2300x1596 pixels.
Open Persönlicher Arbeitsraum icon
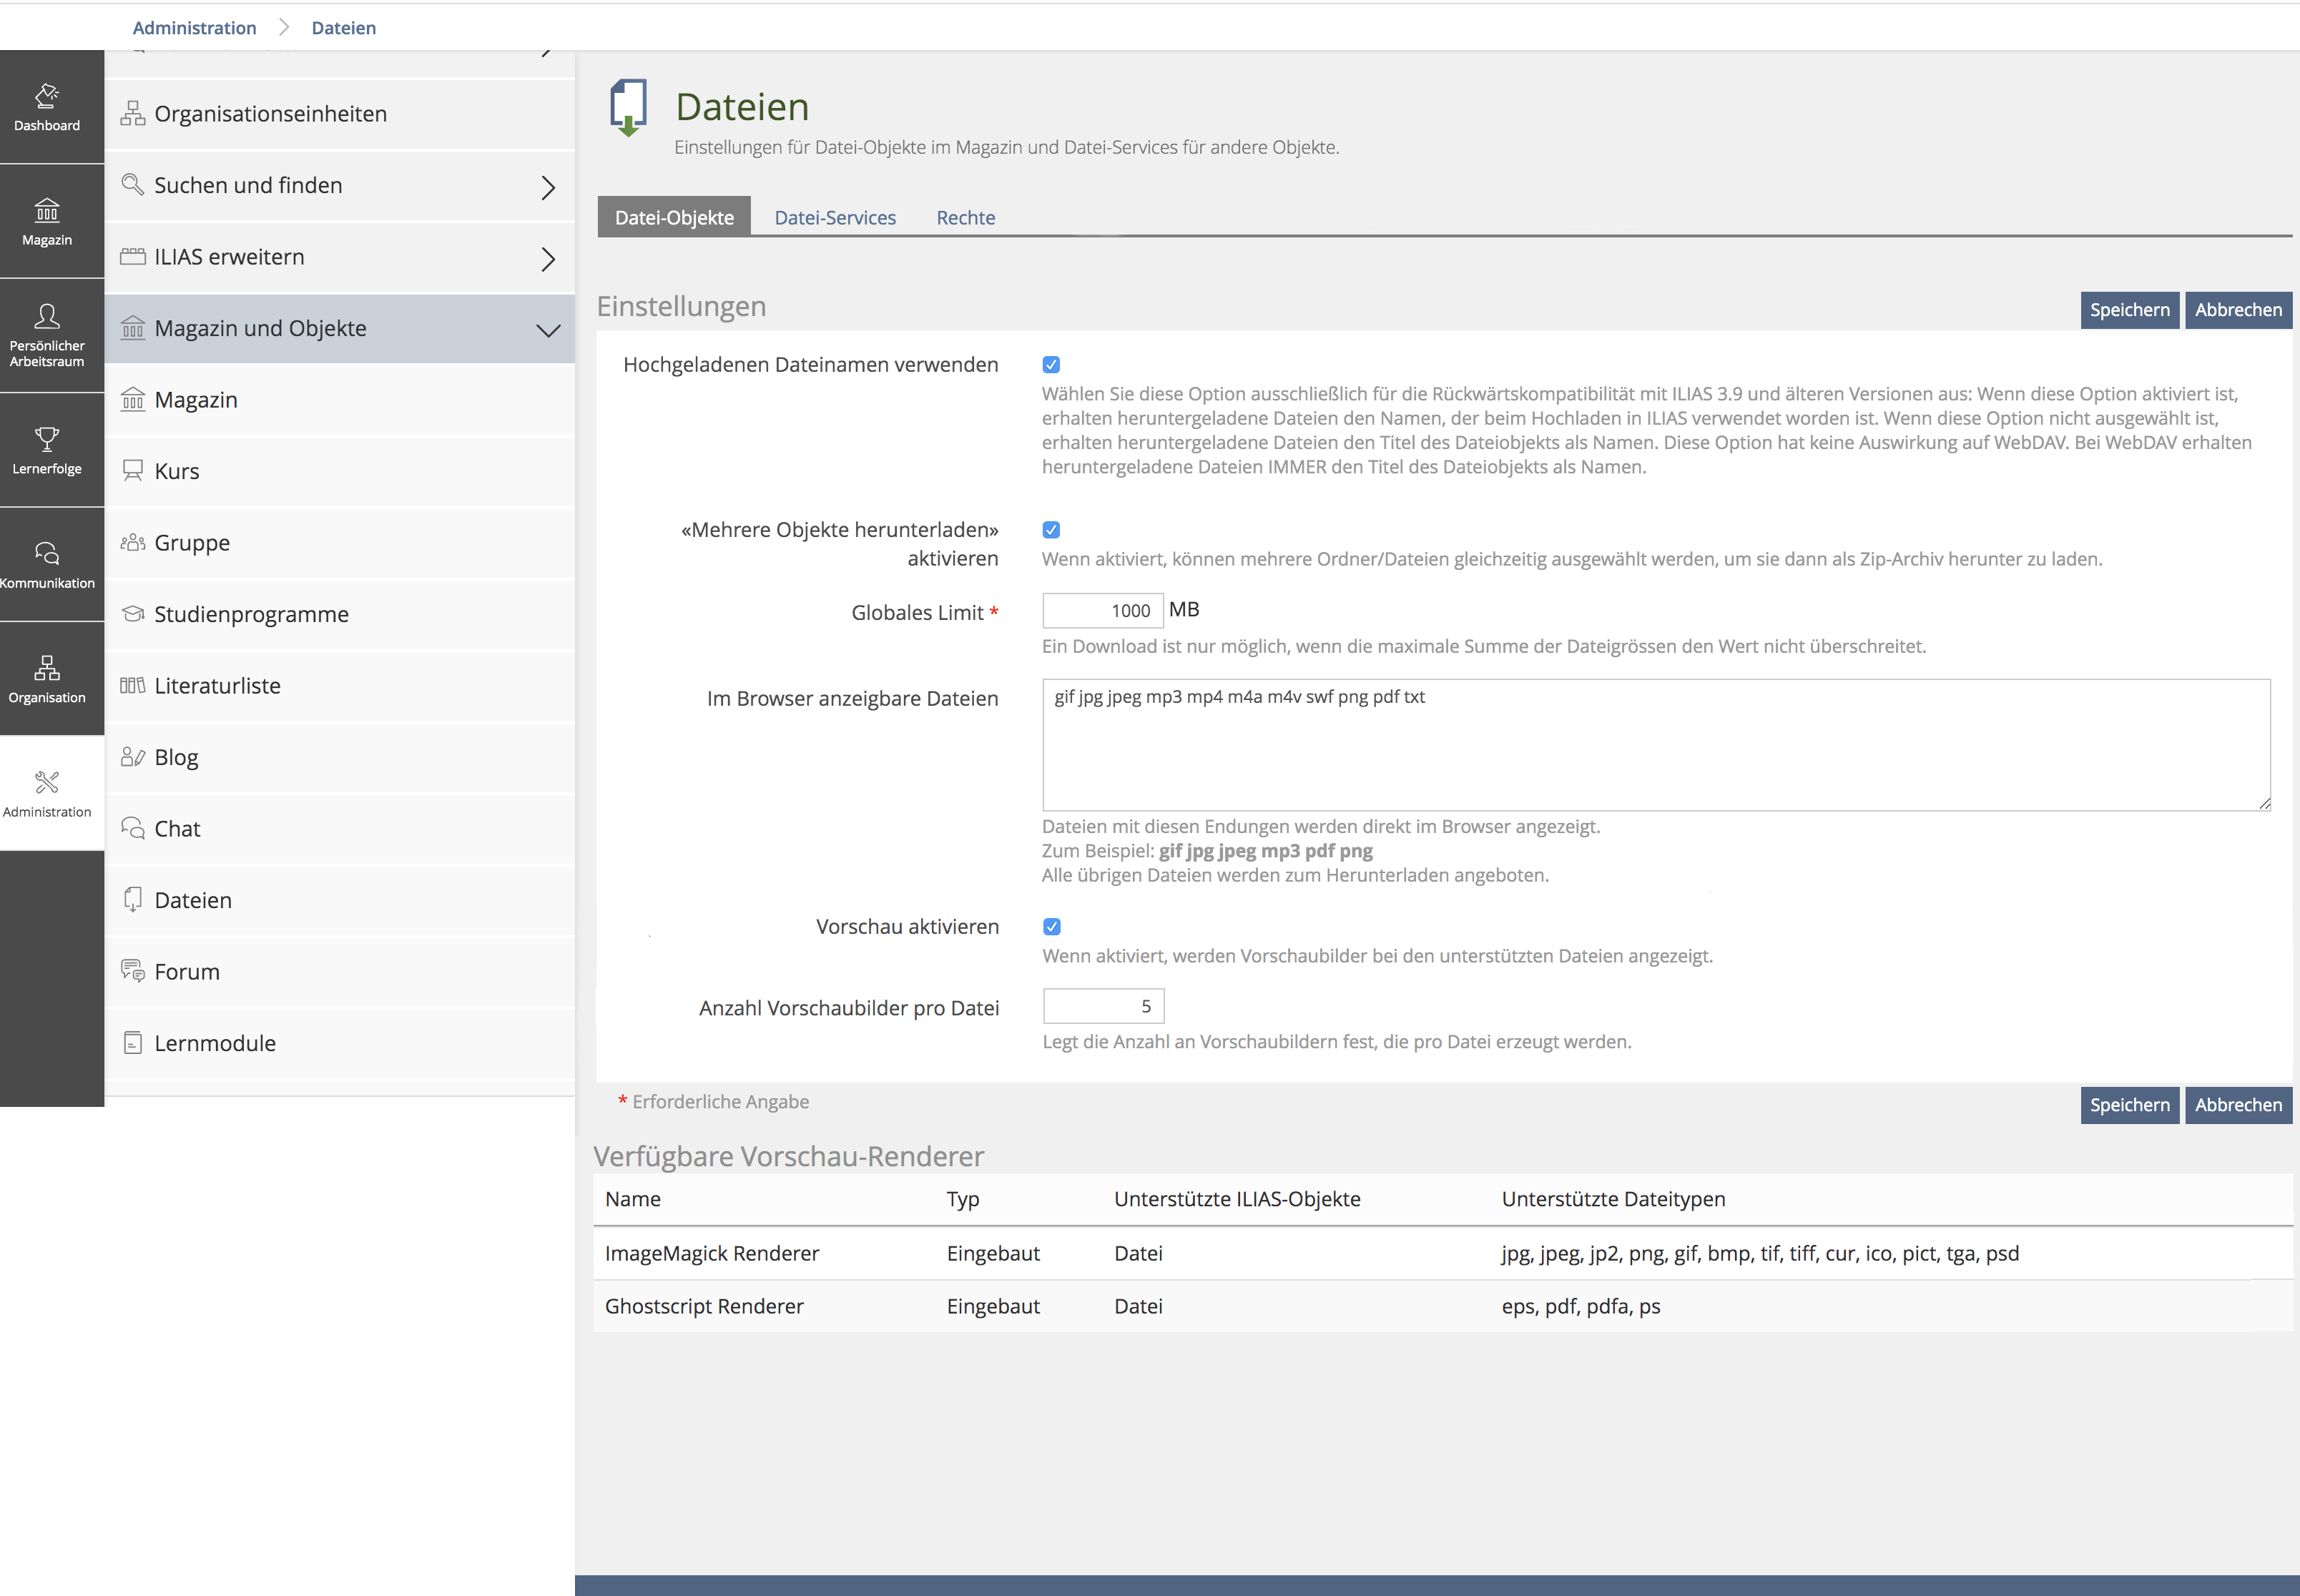pyautogui.click(x=47, y=335)
